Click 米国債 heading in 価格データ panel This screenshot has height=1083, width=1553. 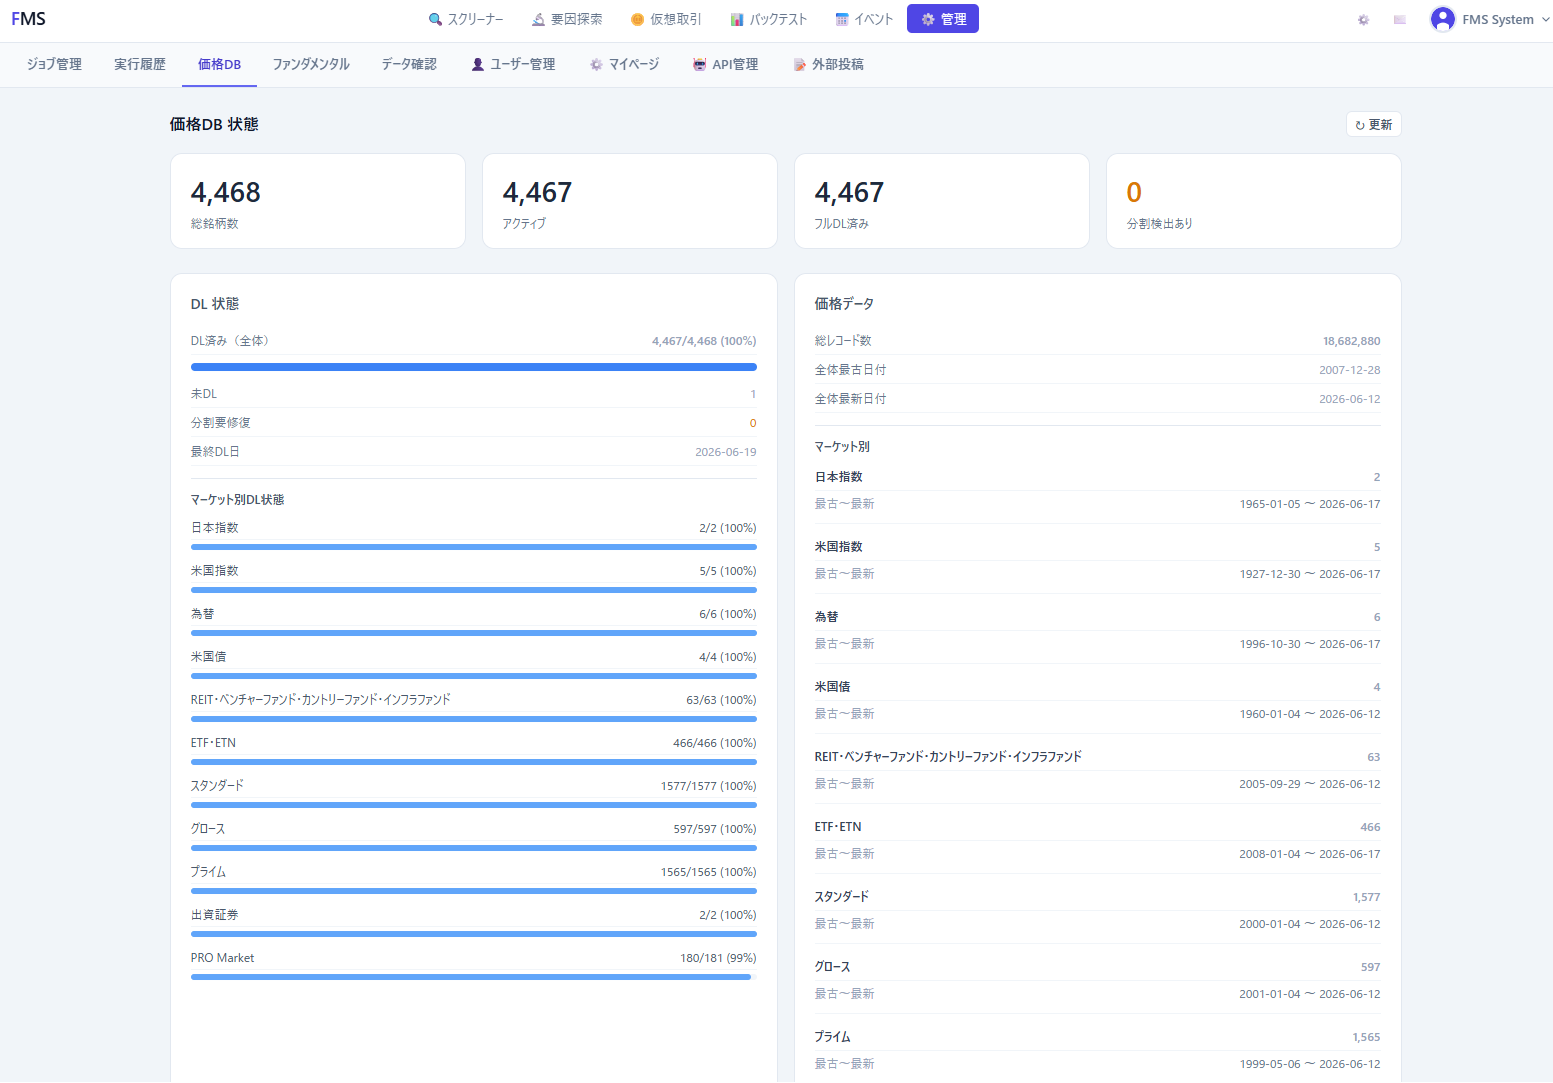pyautogui.click(x=833, y=687)
